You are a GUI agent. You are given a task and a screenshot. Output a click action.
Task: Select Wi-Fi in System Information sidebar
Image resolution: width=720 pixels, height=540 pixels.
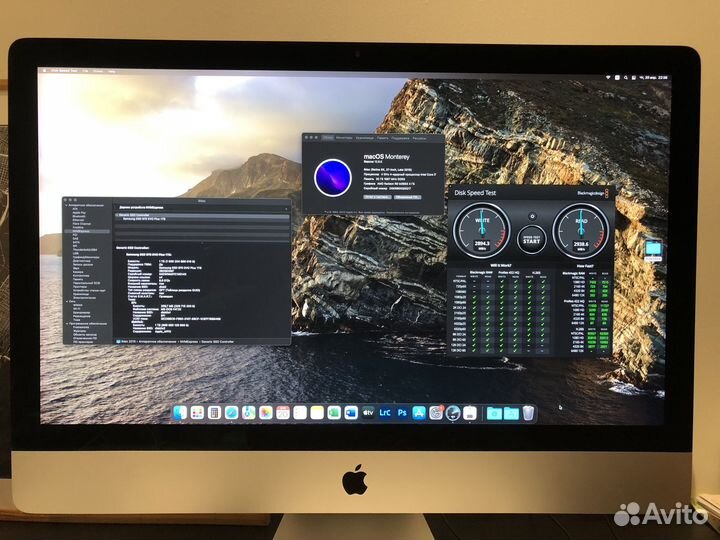point(76,309)
